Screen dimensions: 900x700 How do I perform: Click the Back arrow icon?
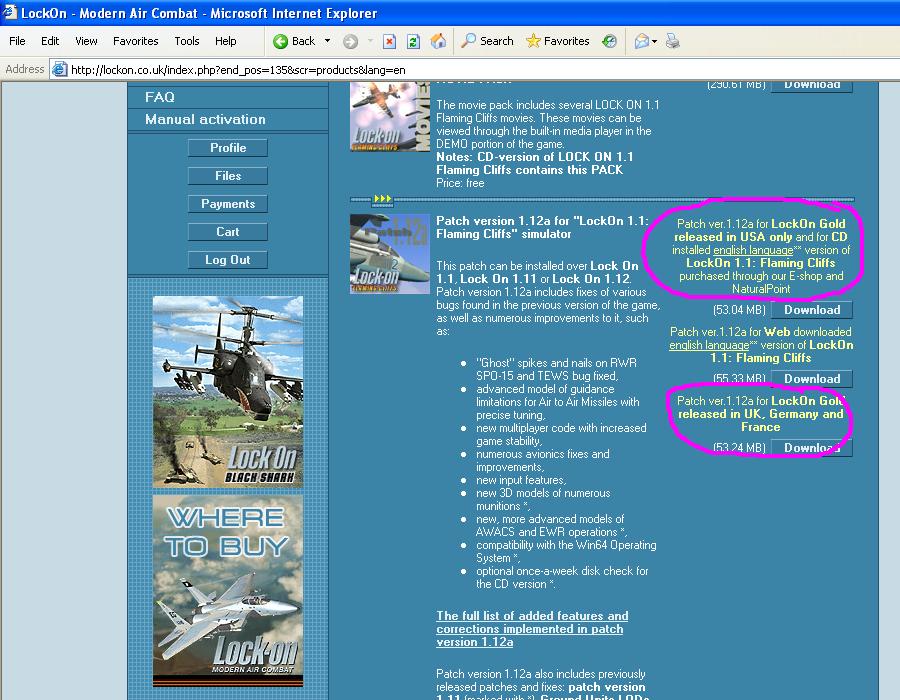281,41
